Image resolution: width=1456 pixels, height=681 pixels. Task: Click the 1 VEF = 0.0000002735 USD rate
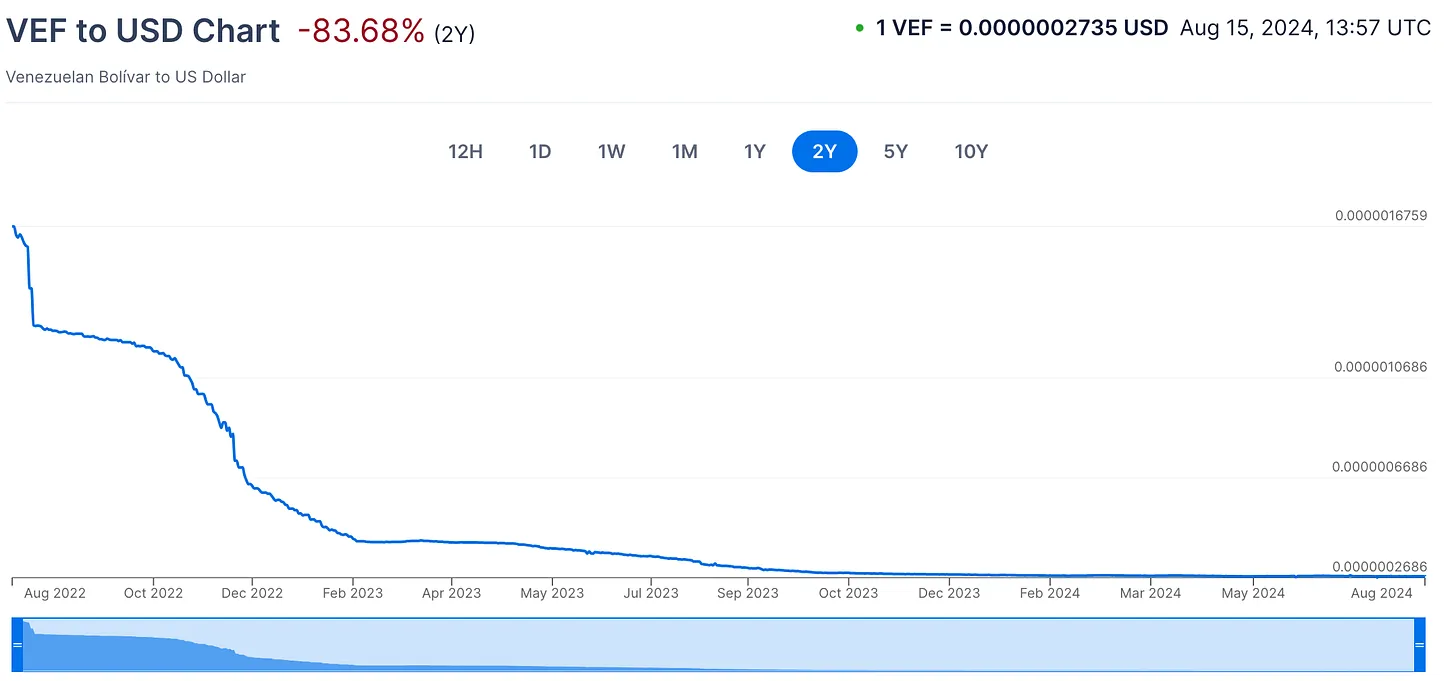[1022, 28]
